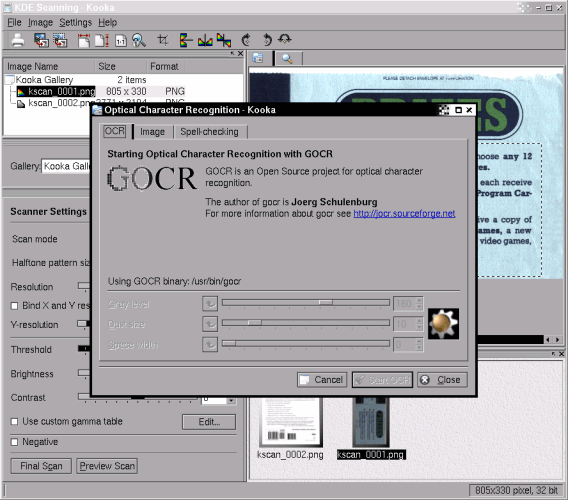The width and height of the screenshot is (568, 500).
Task: Click the Dust size value spinner
Action: [408, 324]
